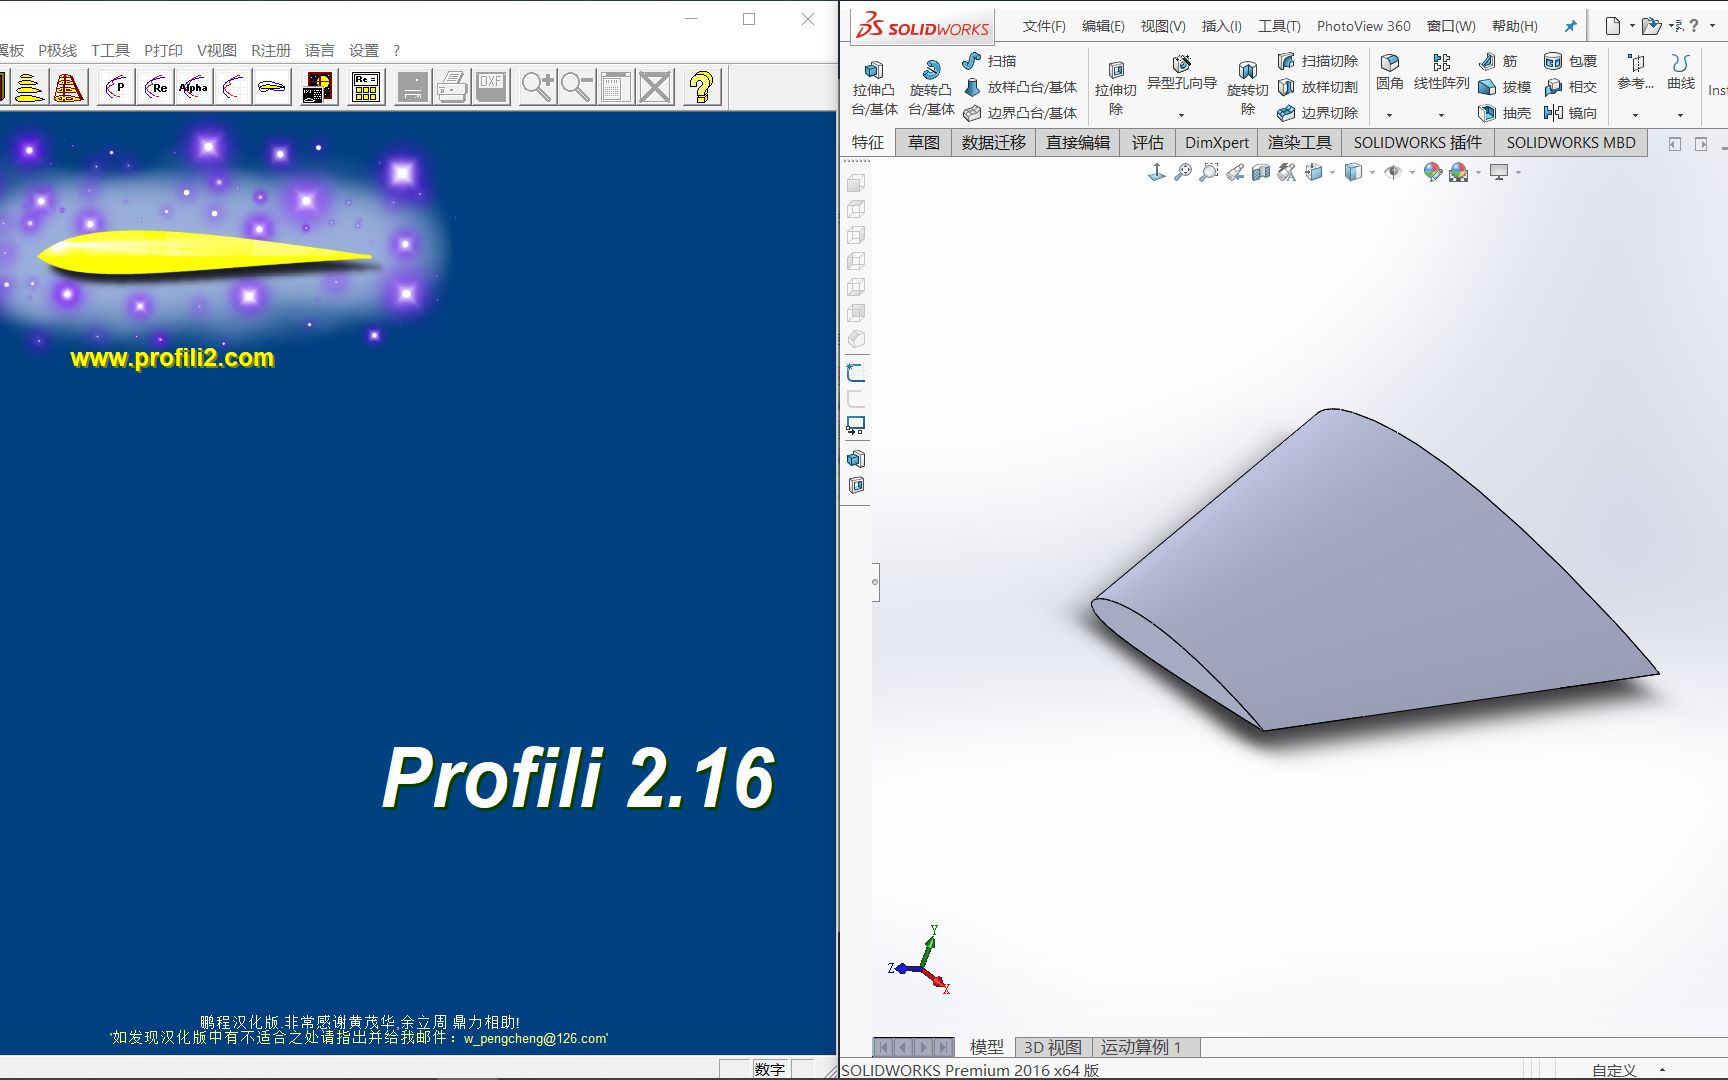Toggle the pin icon on SolidWorks menu bar

[x=1570, y=26]
